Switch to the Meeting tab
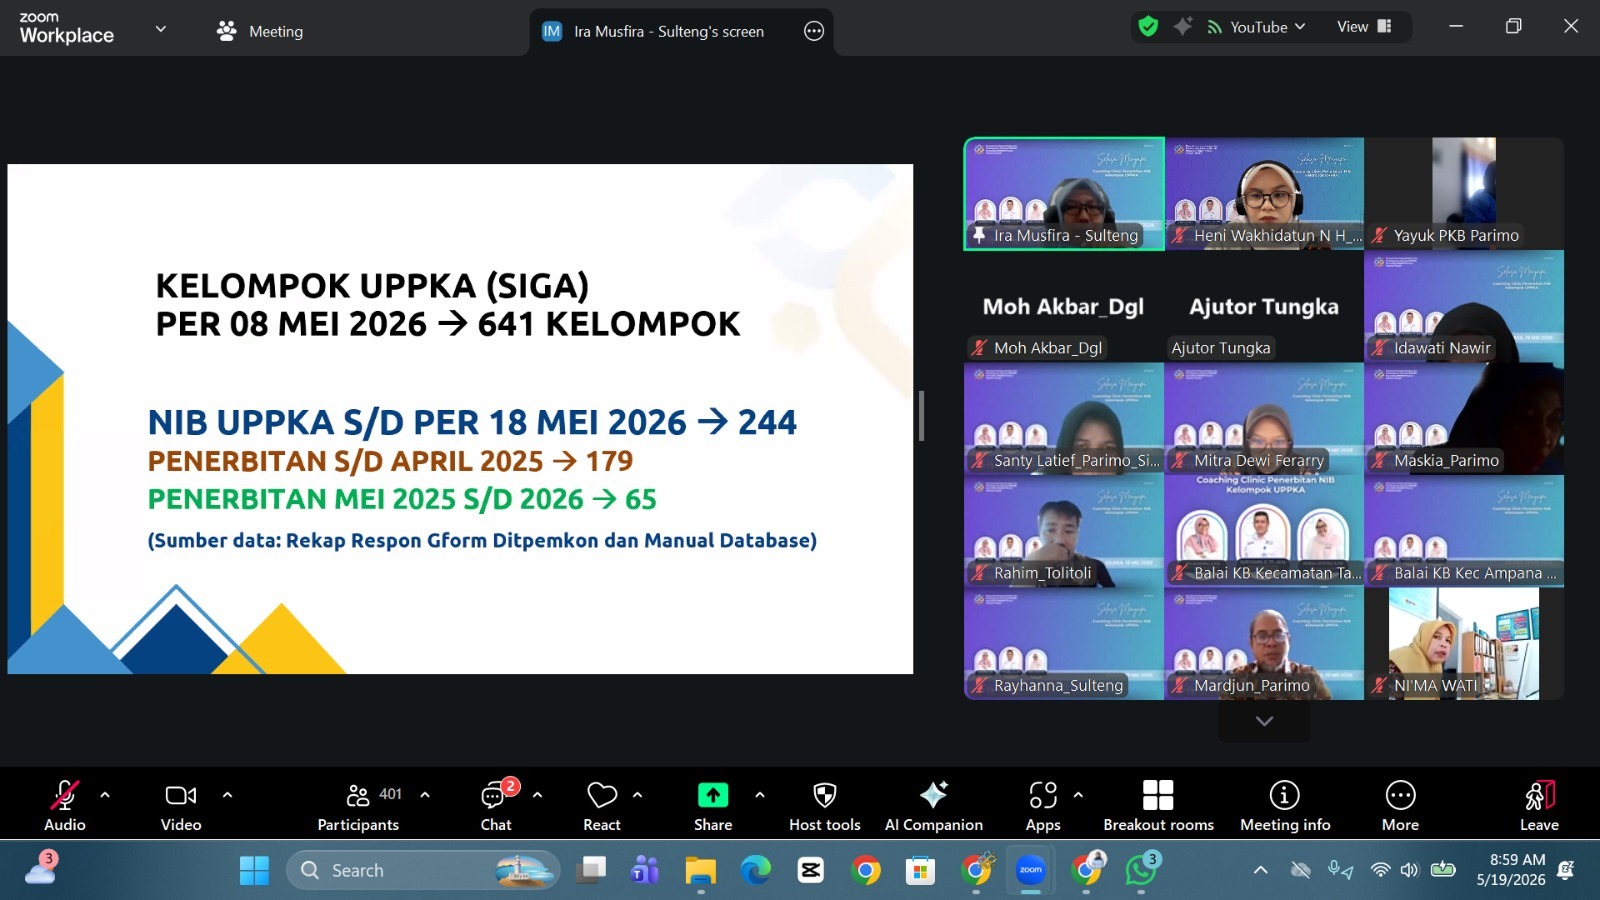 point(260,31)
